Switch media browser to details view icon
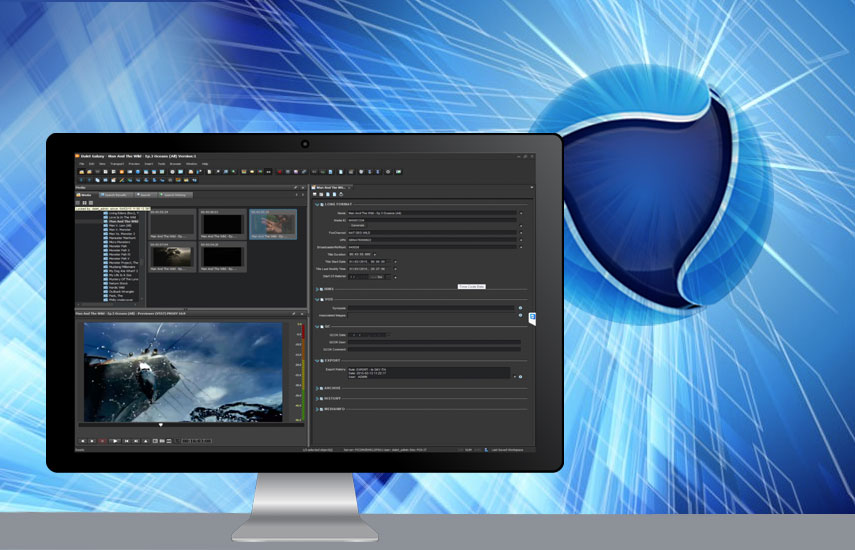Viewport: 855px width, 550px height. click(x=91, y=203)
